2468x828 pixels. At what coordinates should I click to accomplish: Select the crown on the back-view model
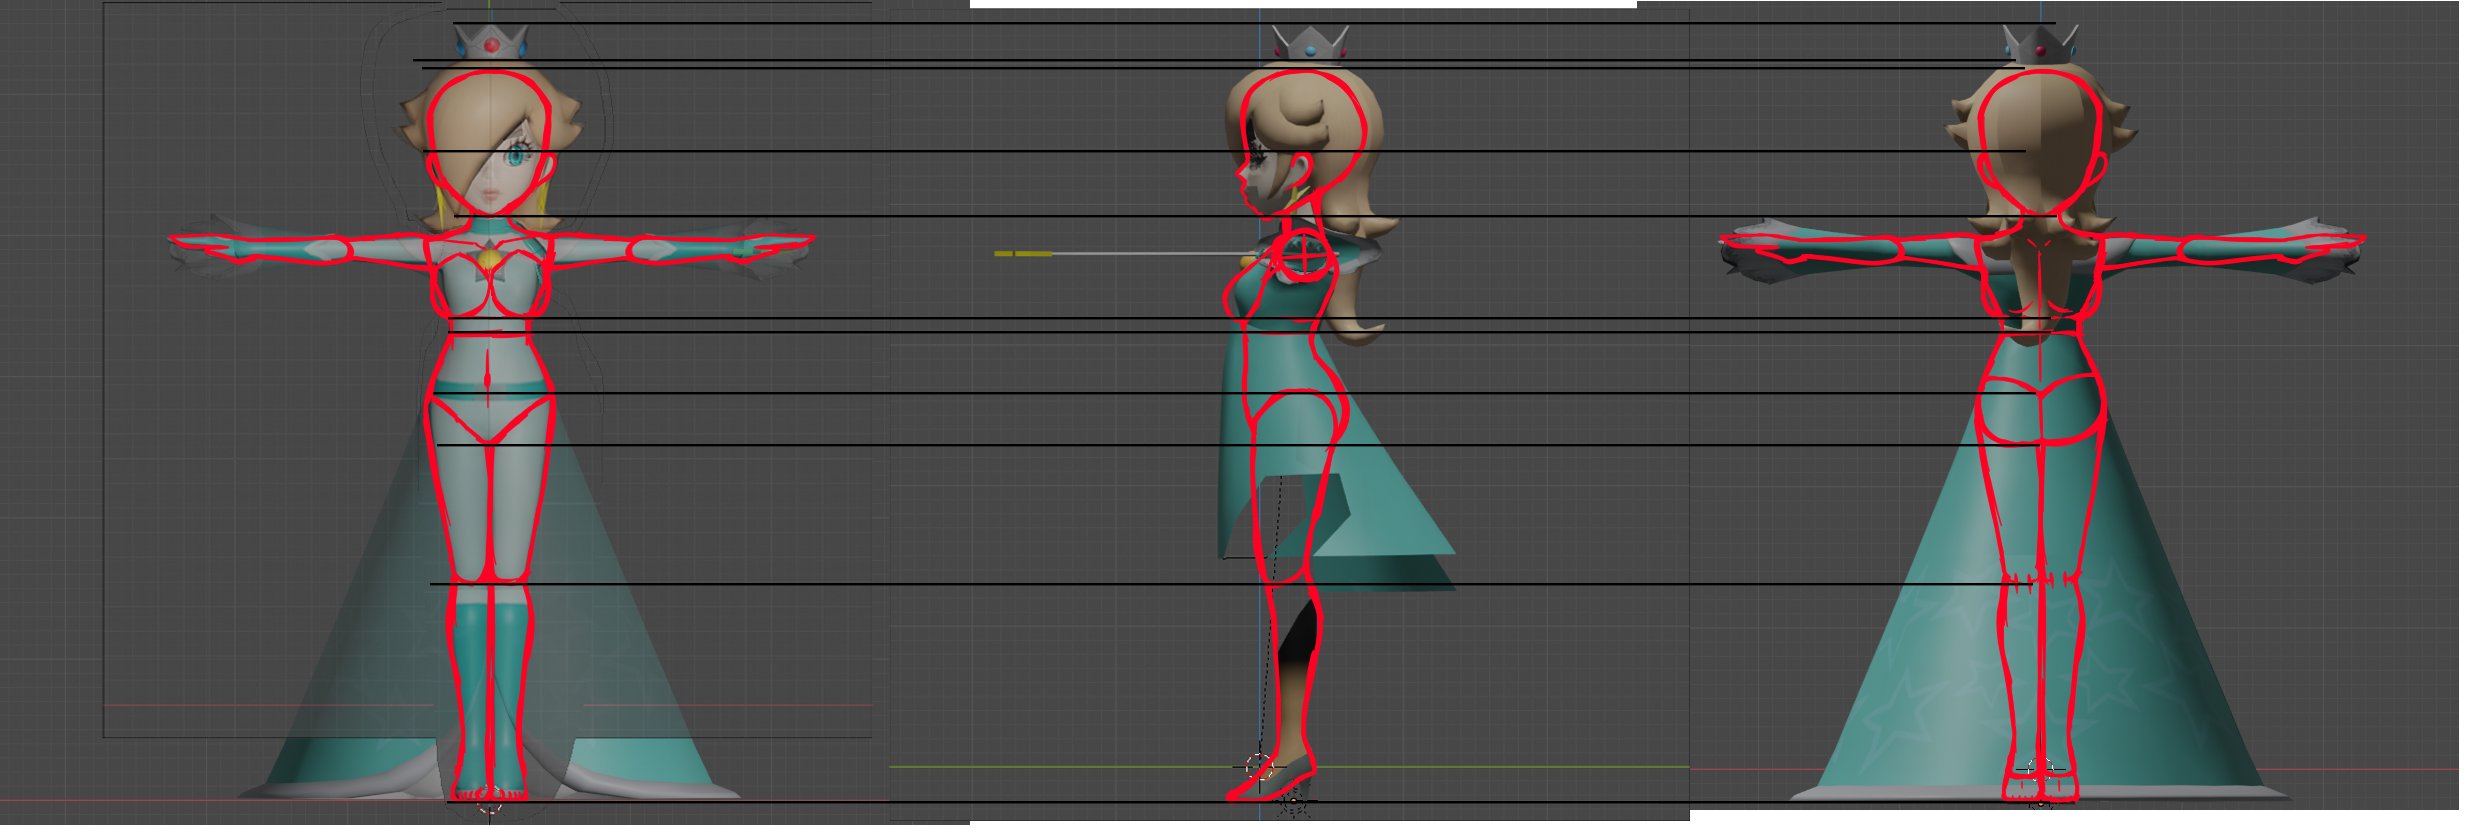pos(2040,46)
